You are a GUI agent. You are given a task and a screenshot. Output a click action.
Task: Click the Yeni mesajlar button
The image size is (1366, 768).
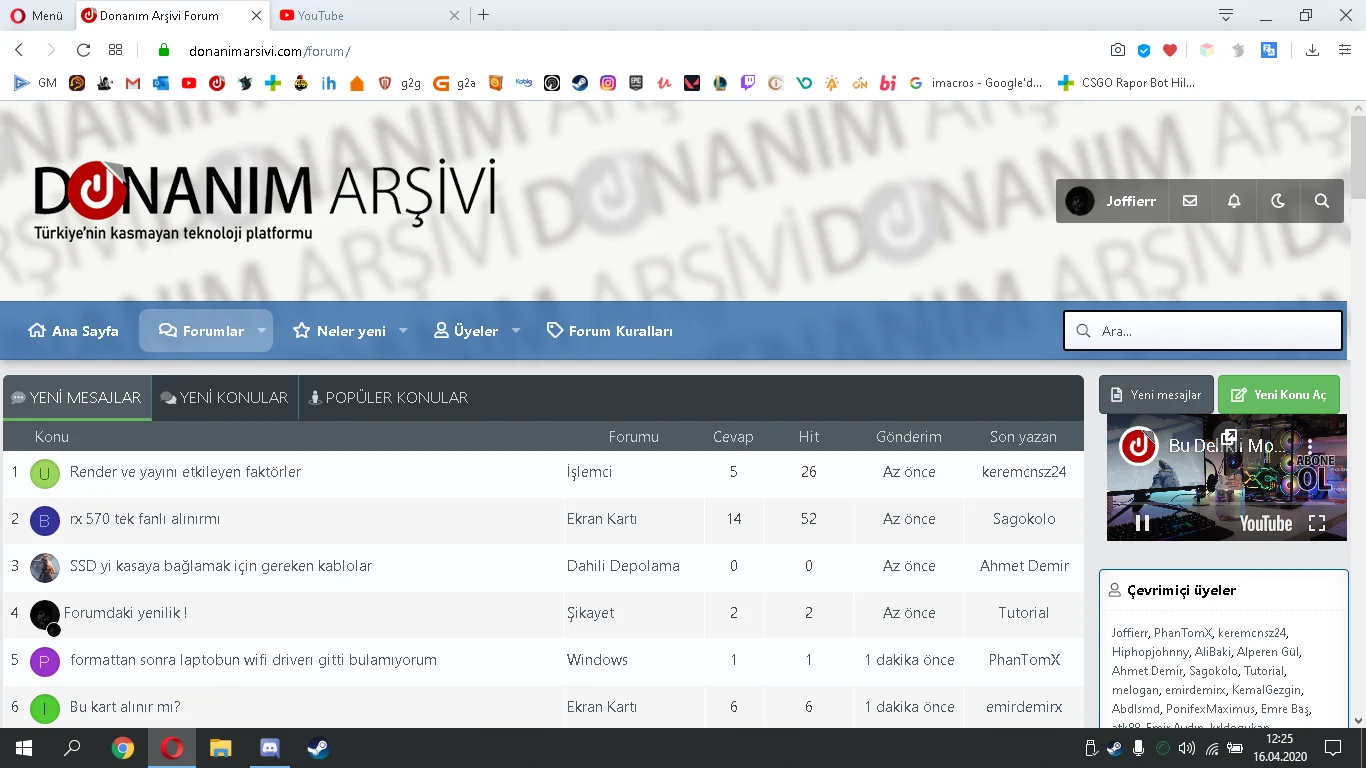click(1156, 395)
